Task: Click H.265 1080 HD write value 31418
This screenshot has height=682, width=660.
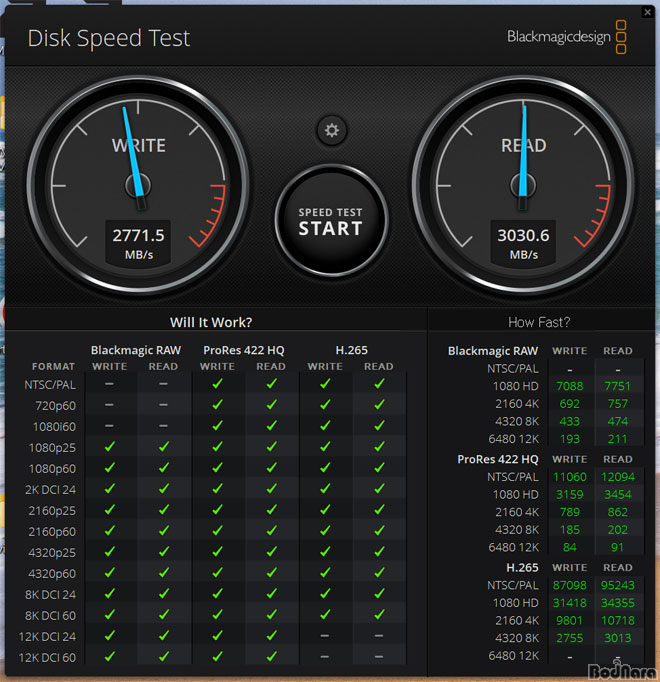Action: coord(570,603)
